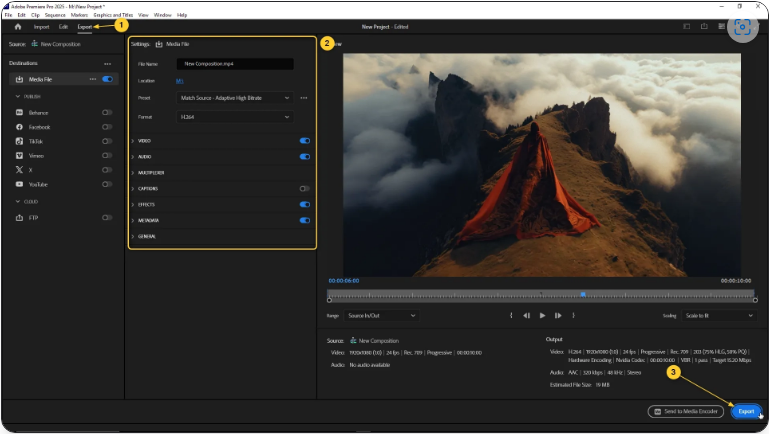Open the Window menu
This screenshot has width=769, height=434.
tap(162, 15)
